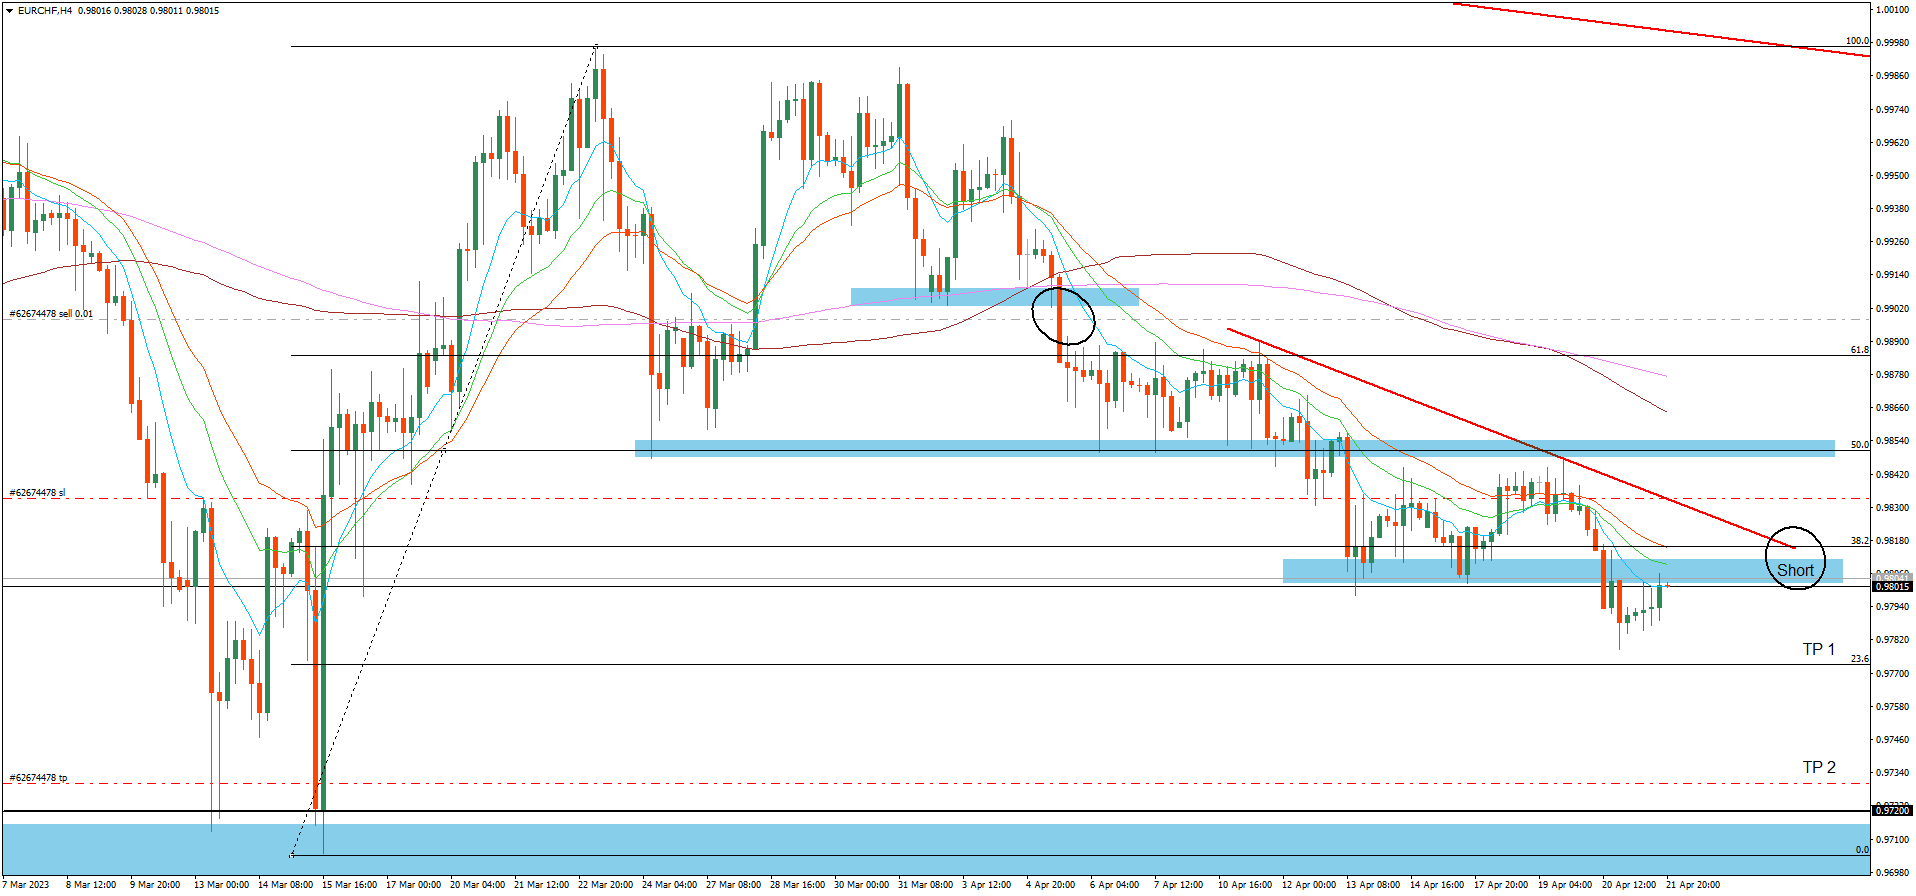The height and width of the screenshot is (896, 1916).
Task: Click 0.98660 on the price scale
Action: pyautogui.click(x=1892, y=408)
